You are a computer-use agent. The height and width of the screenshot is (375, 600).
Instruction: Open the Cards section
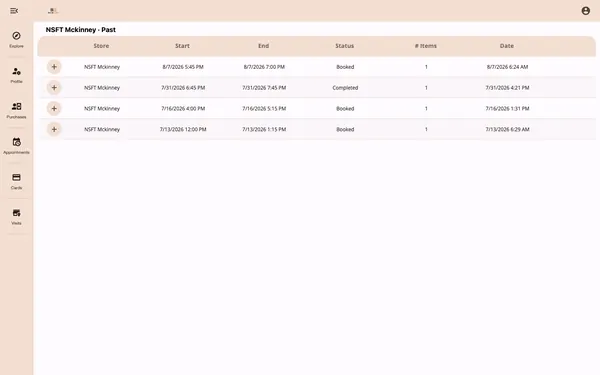click(x=16, y=181)
